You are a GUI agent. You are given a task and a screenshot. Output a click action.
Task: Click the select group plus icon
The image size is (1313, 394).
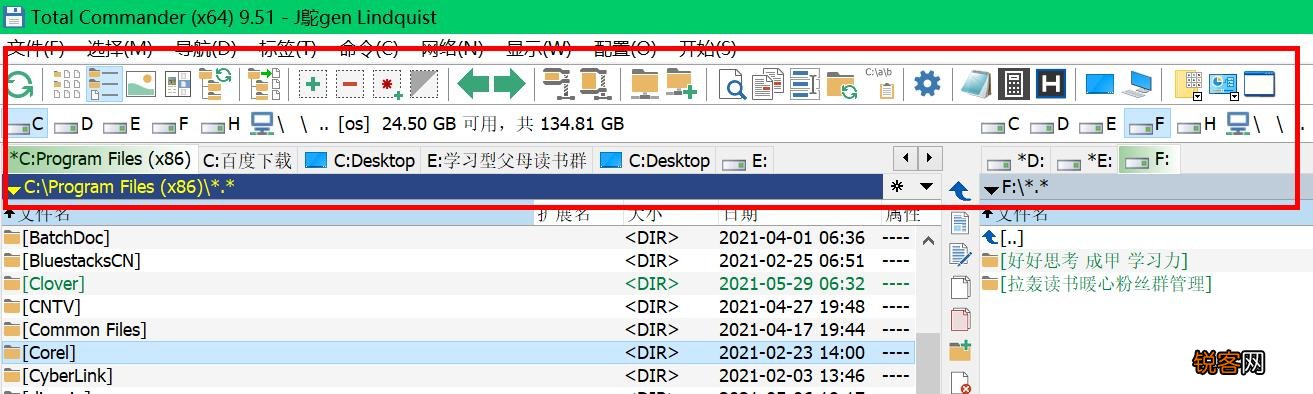(x=313, y=84)
